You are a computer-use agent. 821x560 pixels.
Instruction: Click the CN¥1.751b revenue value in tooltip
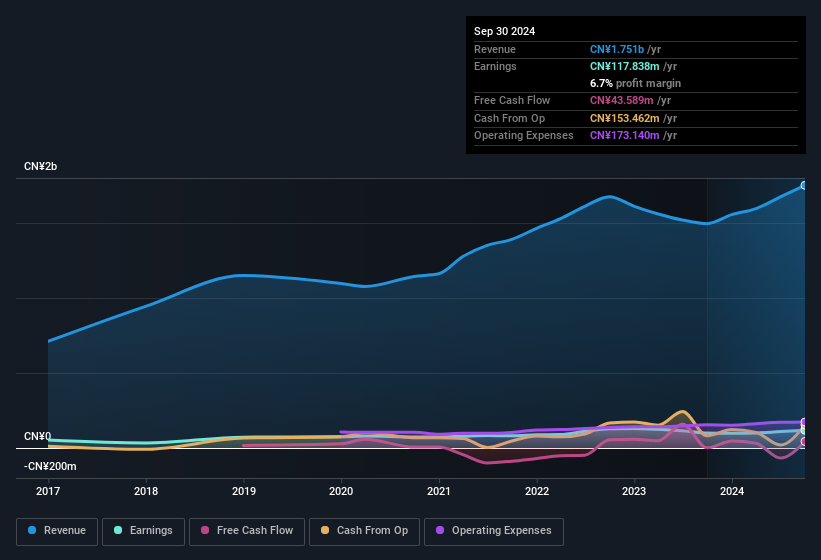pos(617,49)
